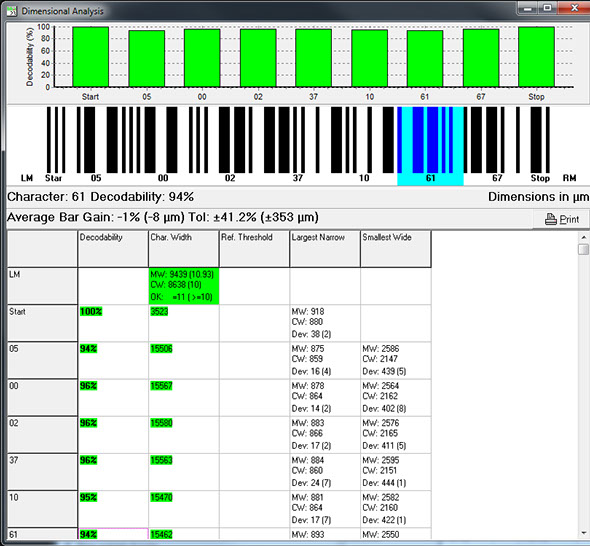Click the scrollbar up arrow

coord(584,237)
